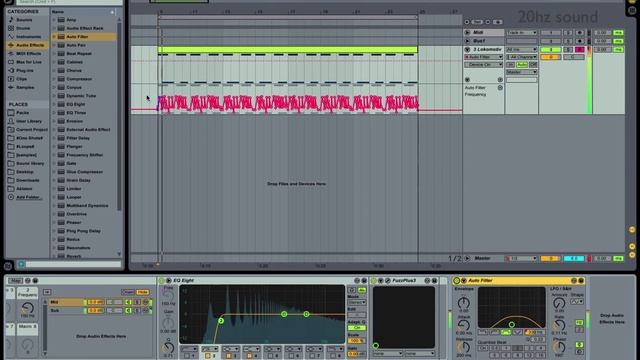Select the Mid chain in the rack
The width and height of the screenshot is (640, 360).
[x=66, y=302]
